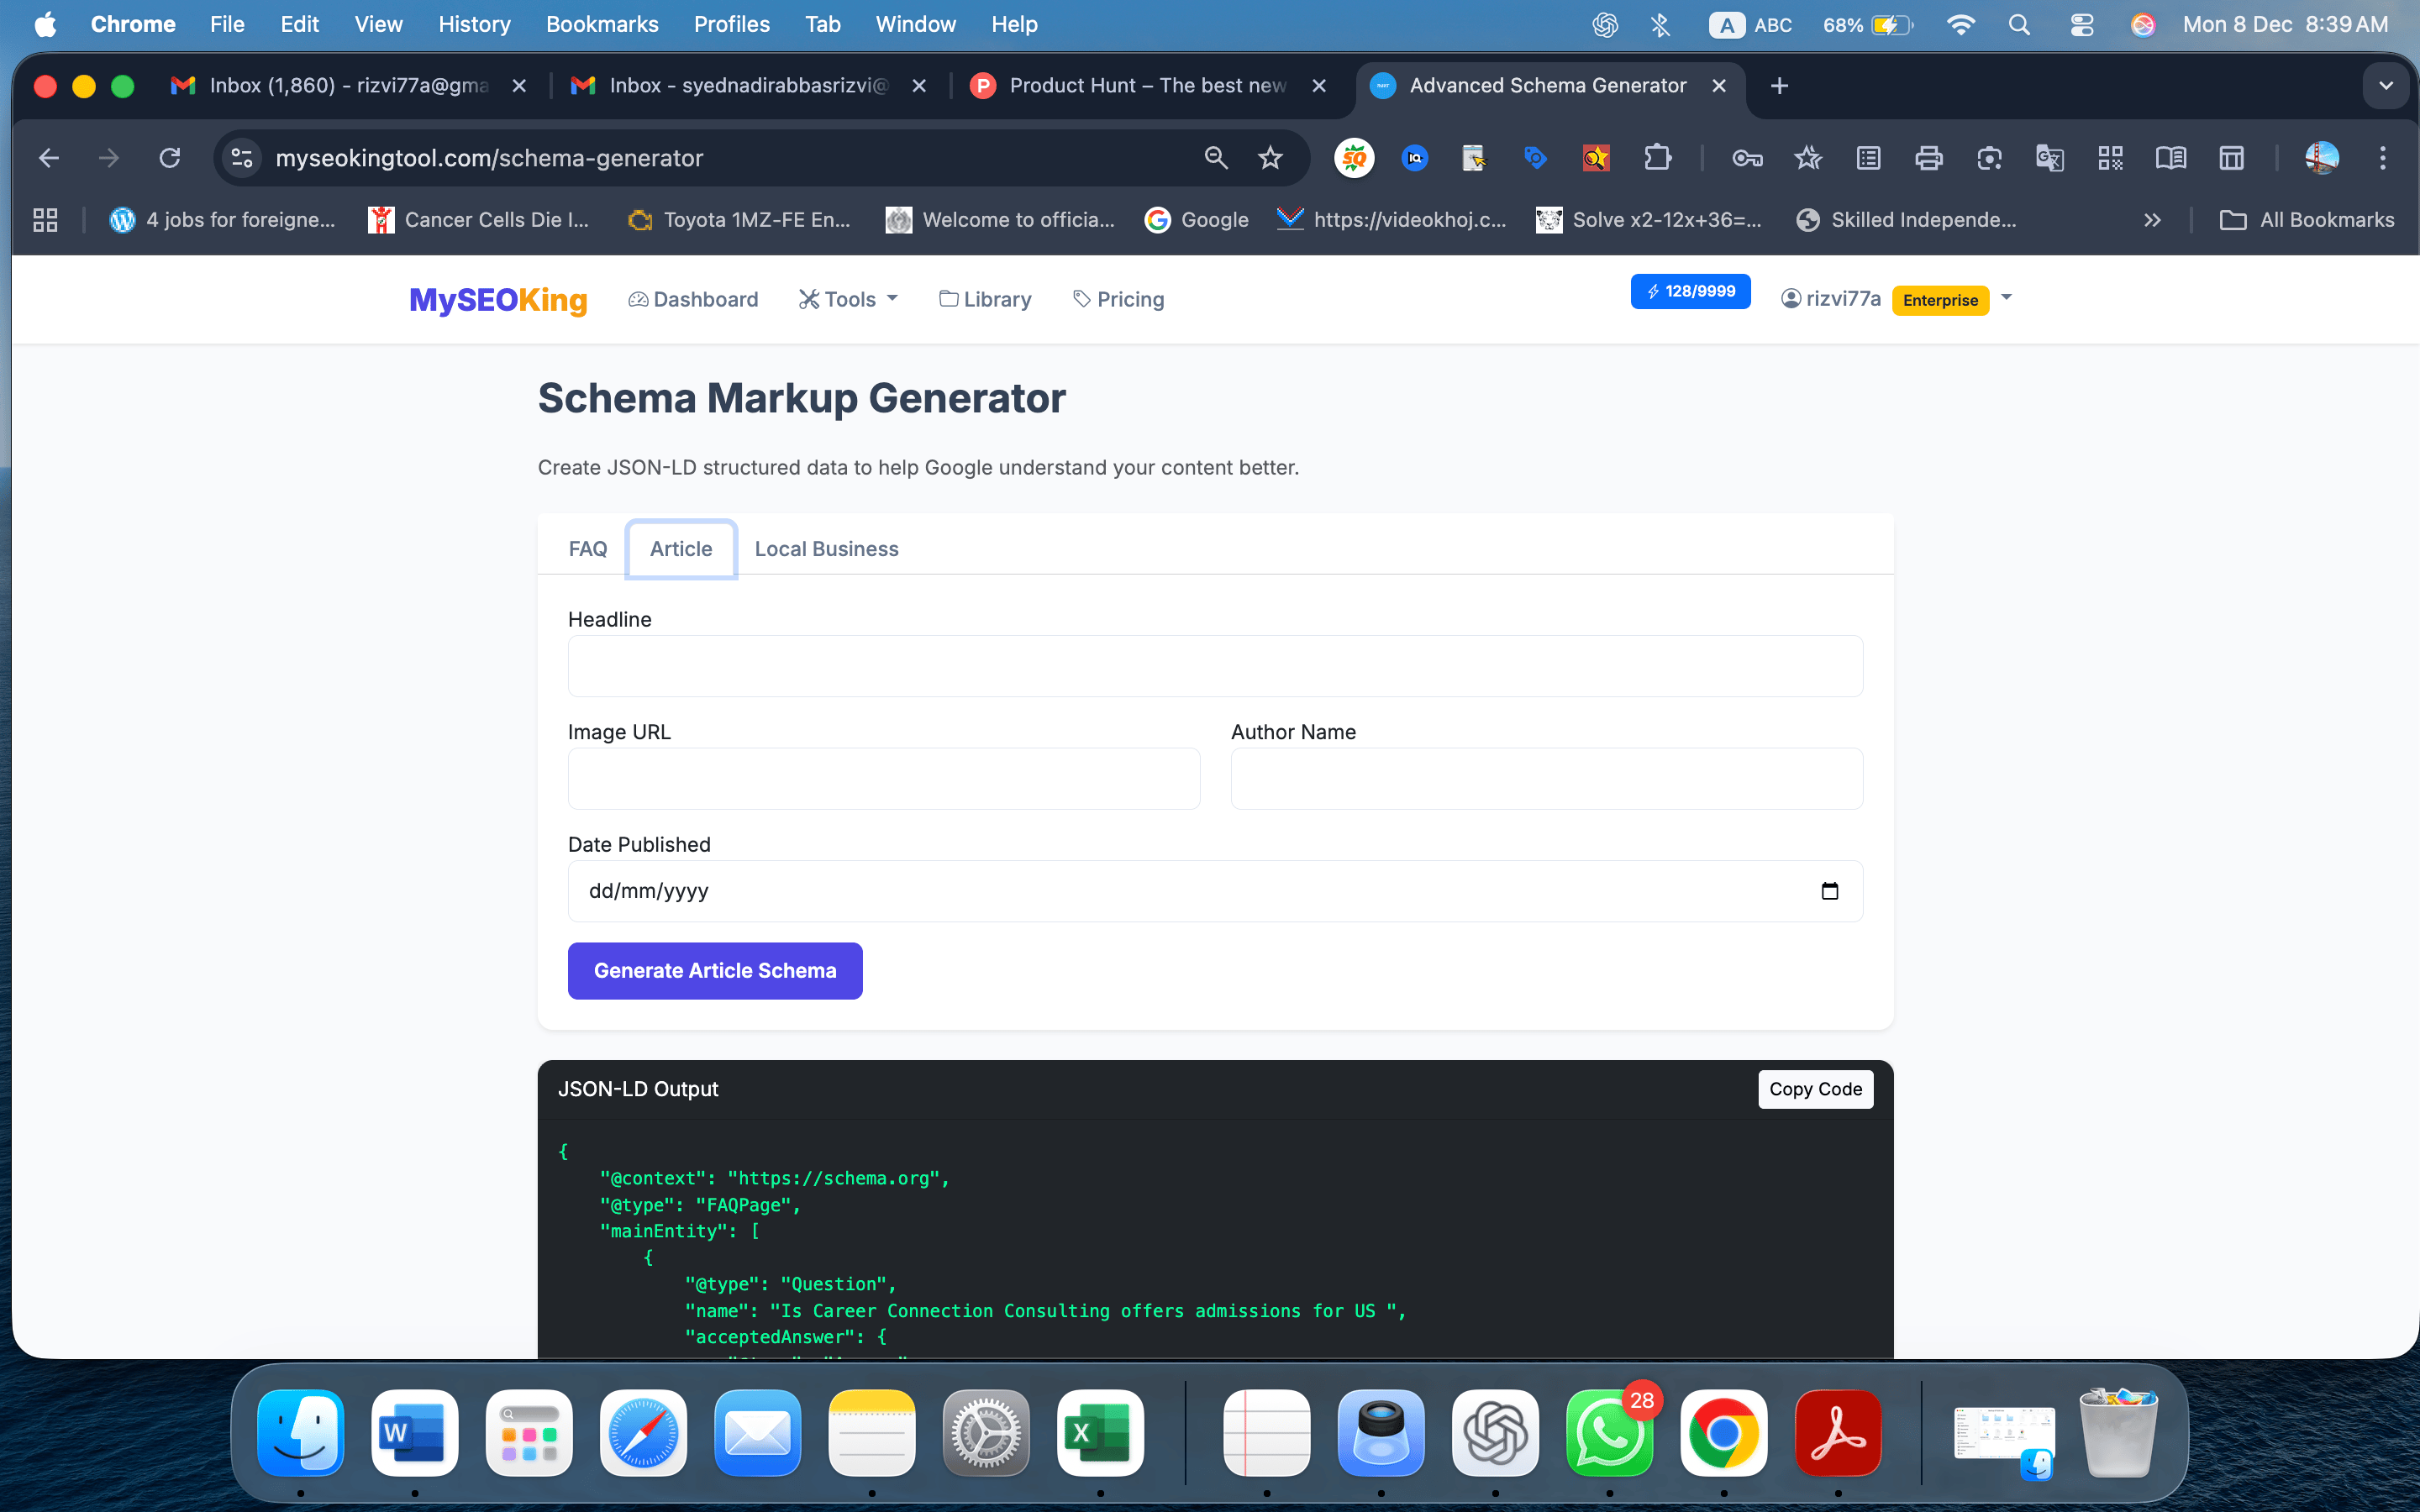Open the Pricing link in navbar

click(x=1118, y=299)
